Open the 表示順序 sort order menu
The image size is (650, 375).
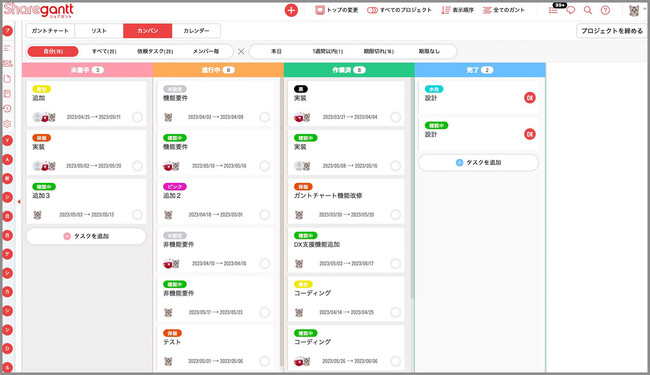[457, 10]
